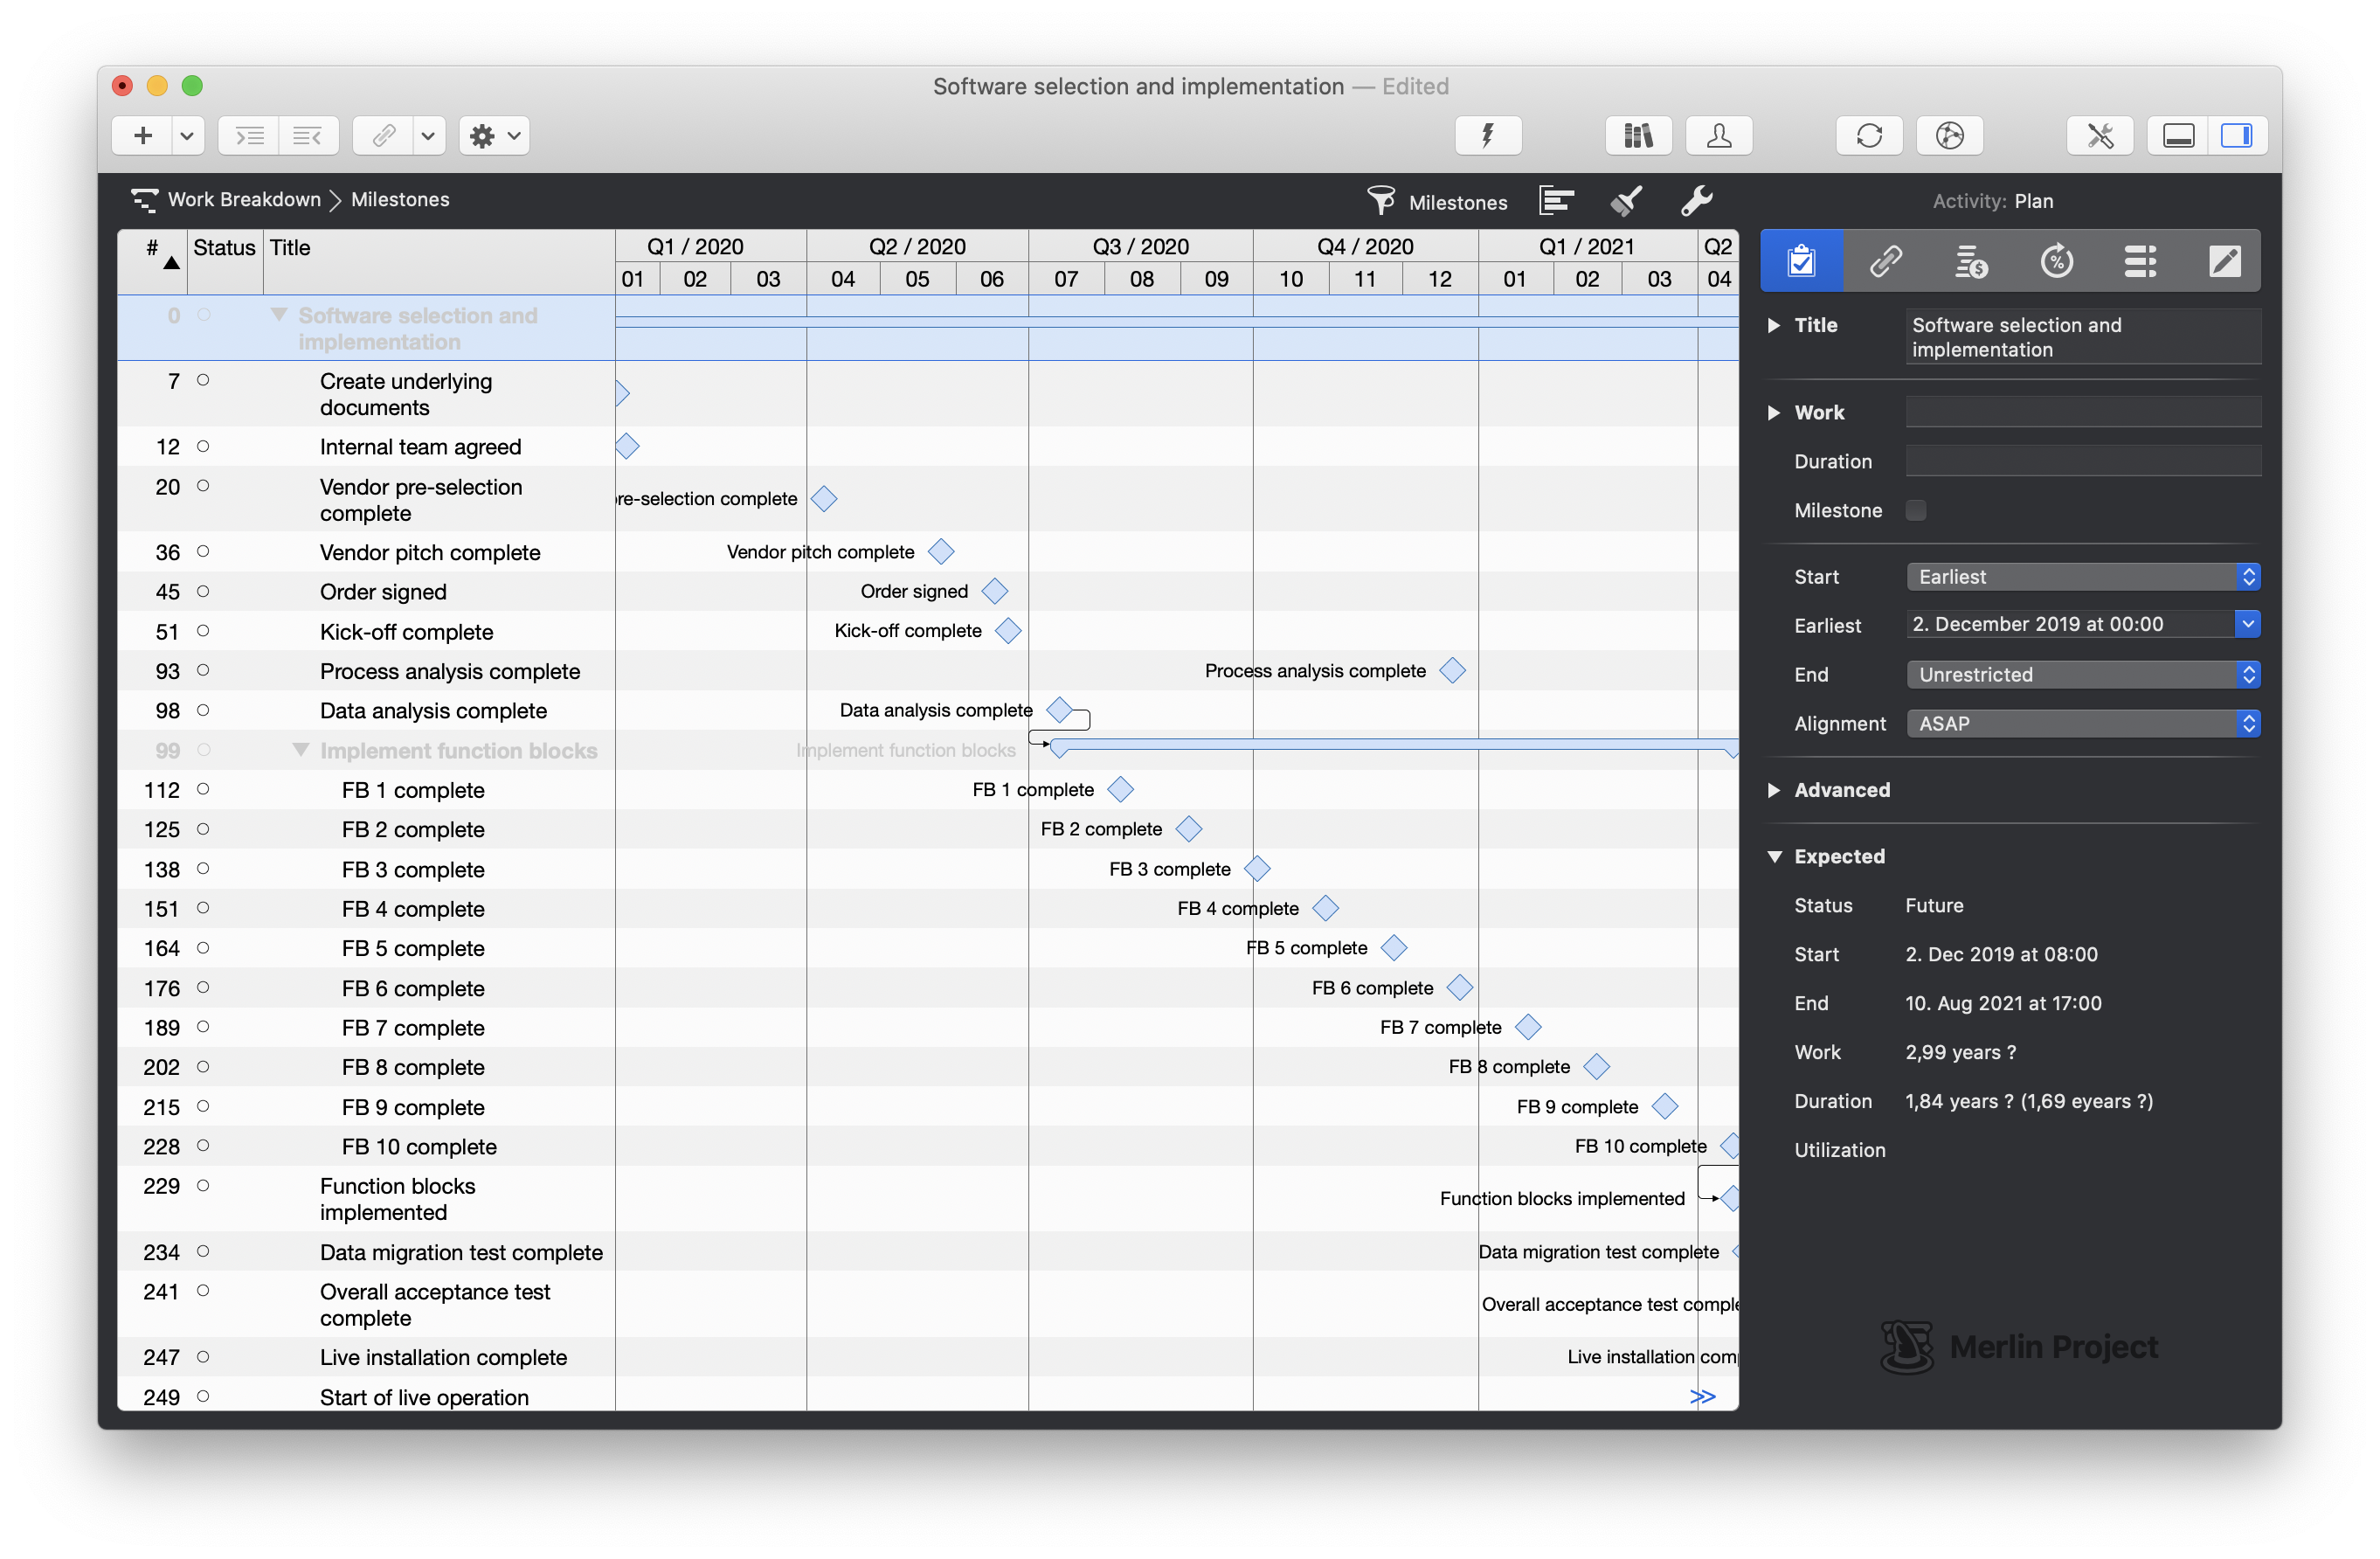Click the Work Breakdown view icon
Image resolution: width=2380 pixels, height=1559 pixels.
point(145,200)
